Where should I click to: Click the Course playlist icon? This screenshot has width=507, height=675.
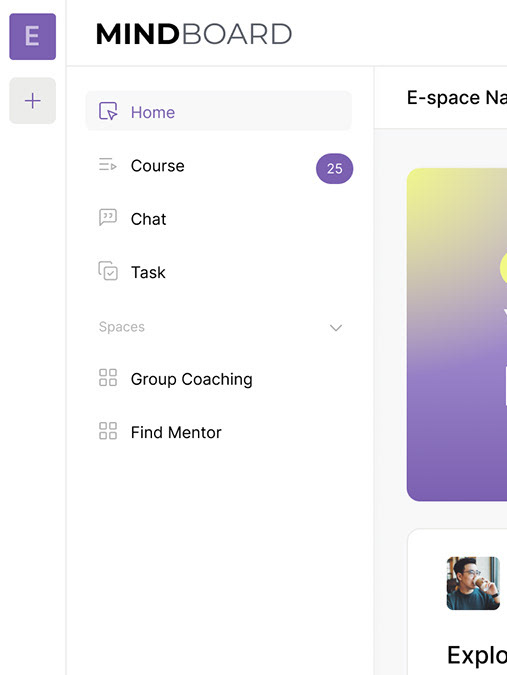[x=108, y=164]
